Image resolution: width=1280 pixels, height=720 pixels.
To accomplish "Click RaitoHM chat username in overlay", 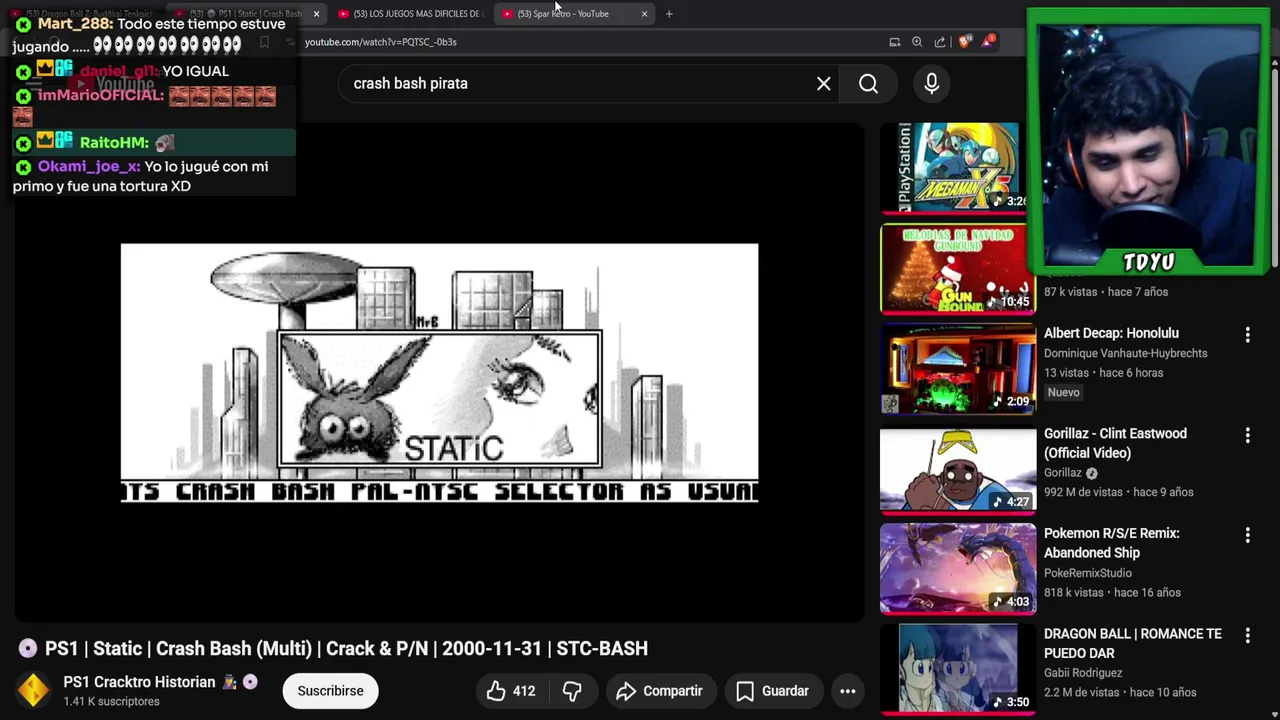I will [x=113, y=143].
